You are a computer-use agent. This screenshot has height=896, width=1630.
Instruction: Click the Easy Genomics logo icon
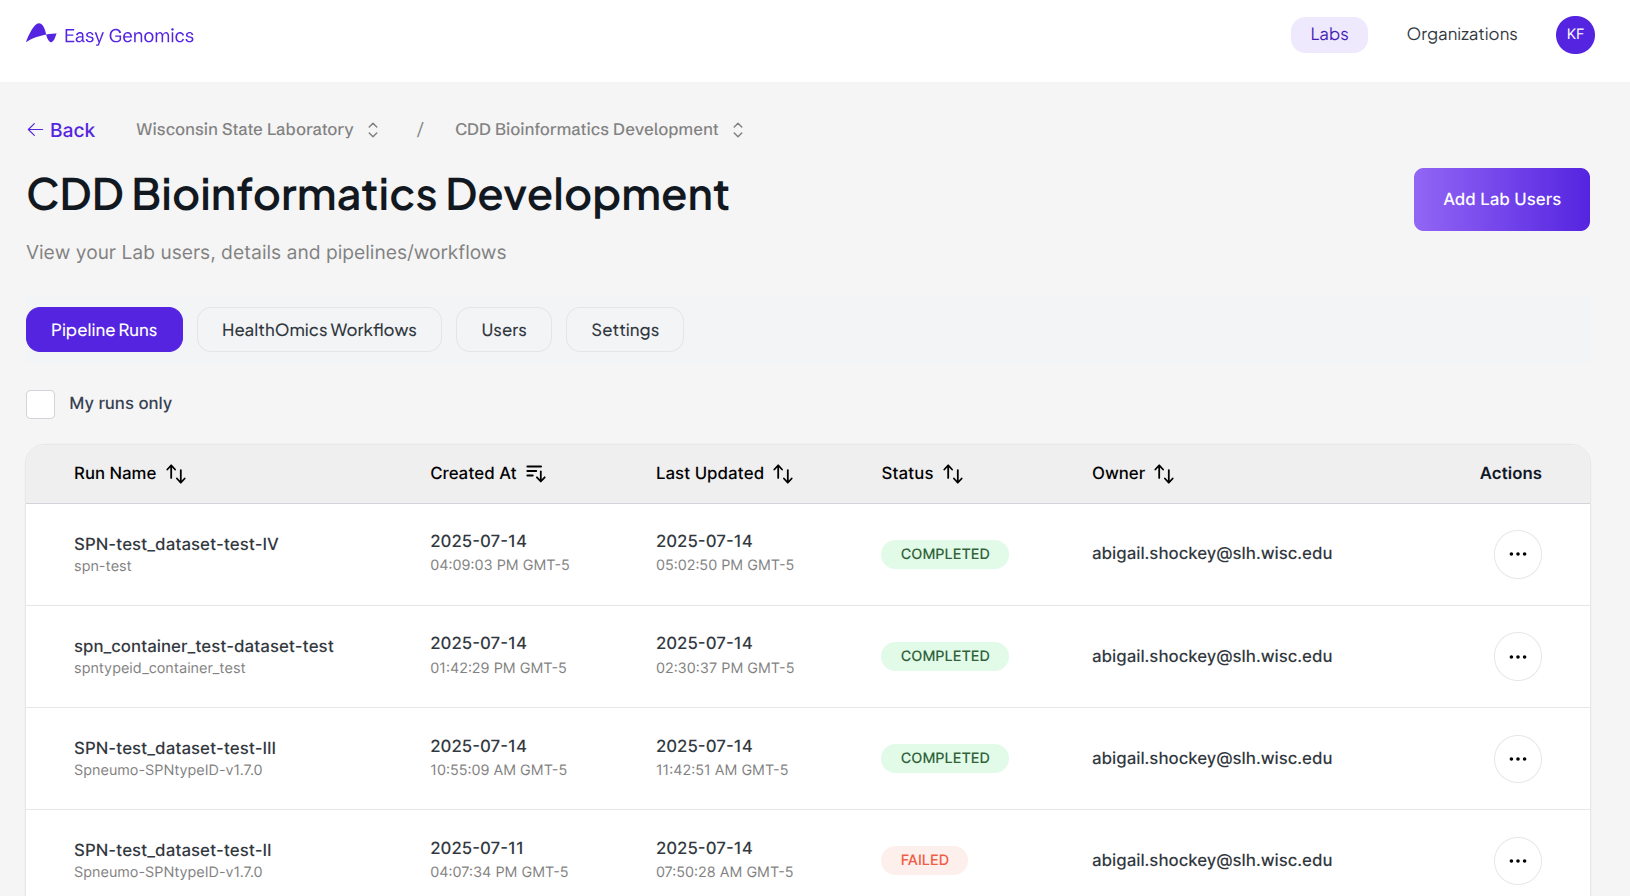(41, 34)
